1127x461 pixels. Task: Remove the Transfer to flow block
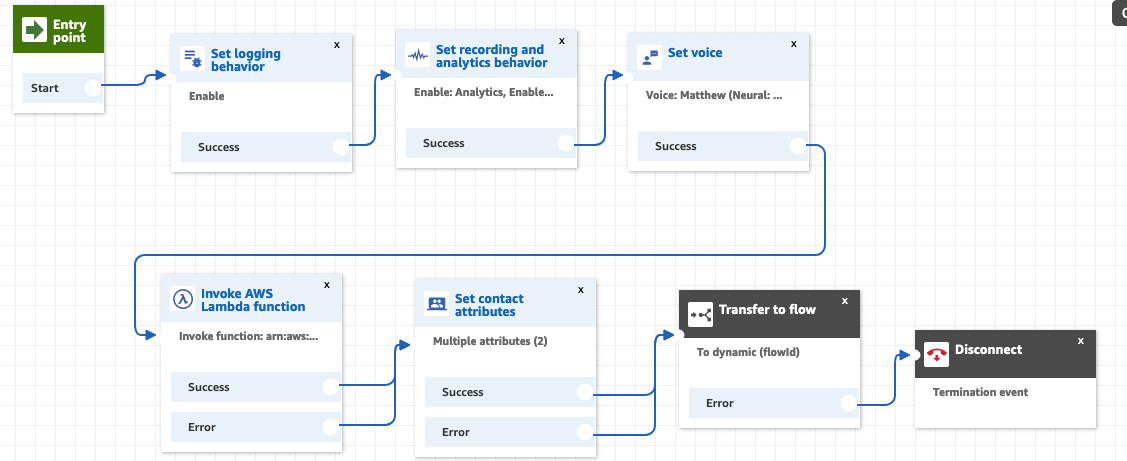[845, 301]
